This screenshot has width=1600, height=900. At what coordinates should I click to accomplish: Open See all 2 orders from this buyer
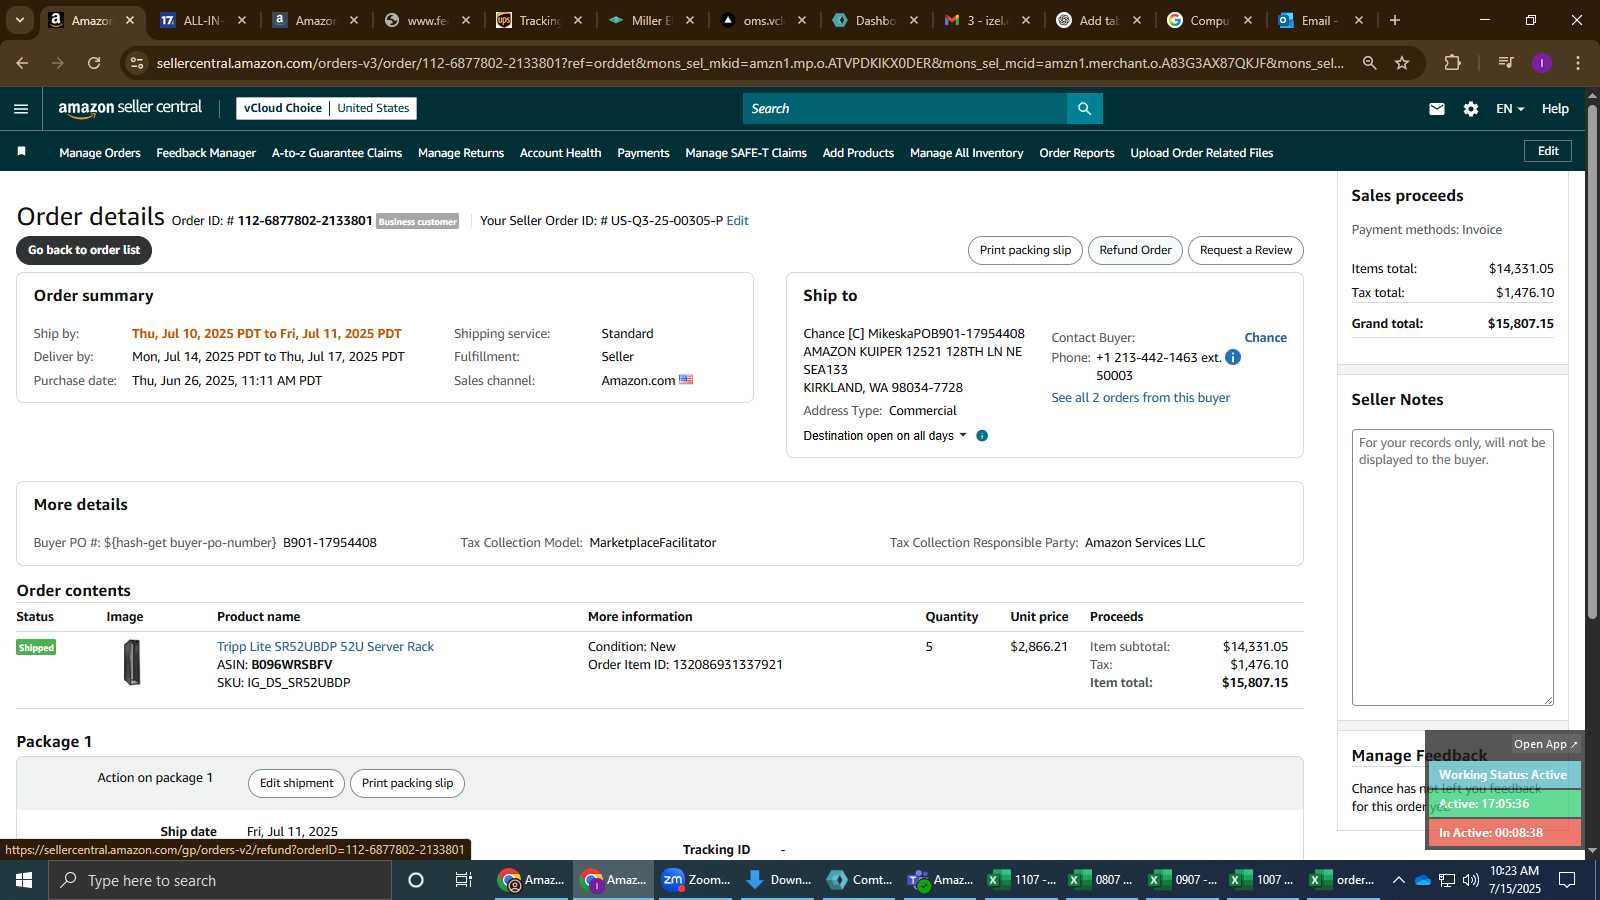pos(1140,398)
